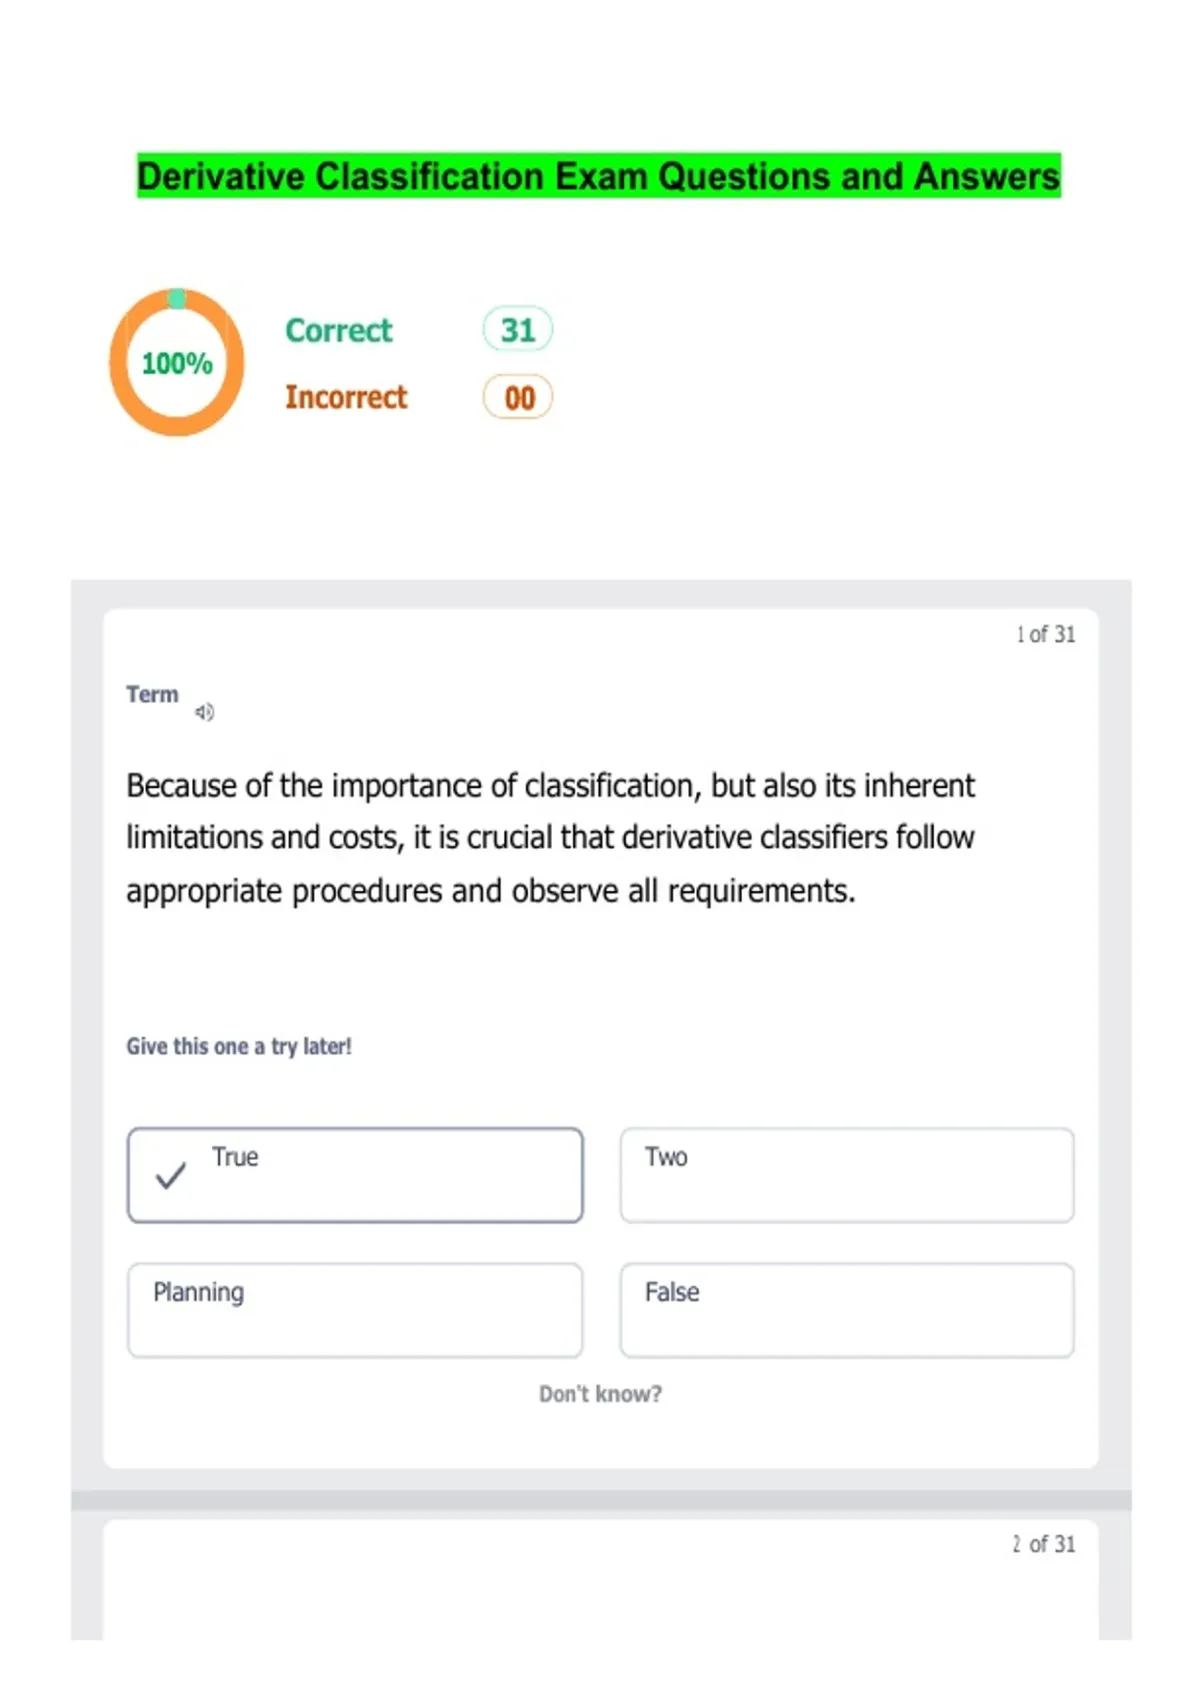Image resolution: width=1200 pixels, height=1700 pixels.
Task: Click the question text about derivative classifiers
Action: point(550,838)
